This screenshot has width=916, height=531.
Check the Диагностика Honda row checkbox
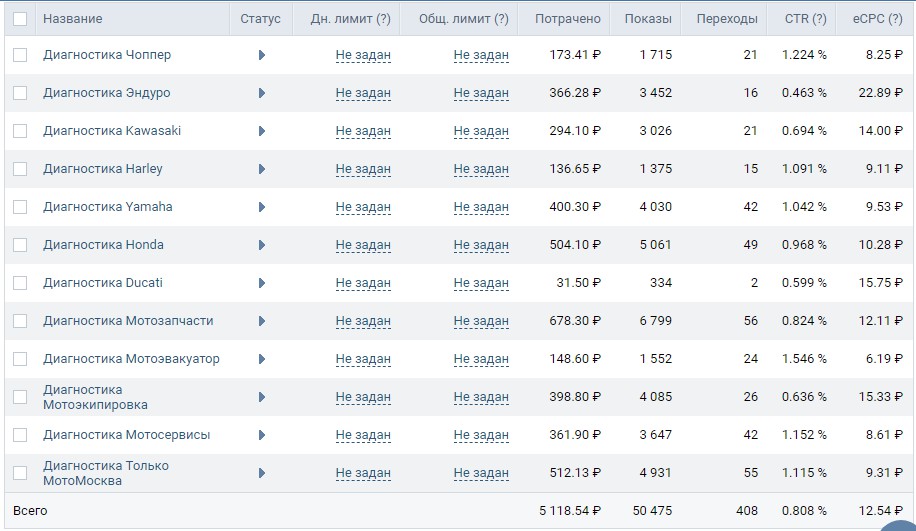pyautogui.click(x=20, y=245)
